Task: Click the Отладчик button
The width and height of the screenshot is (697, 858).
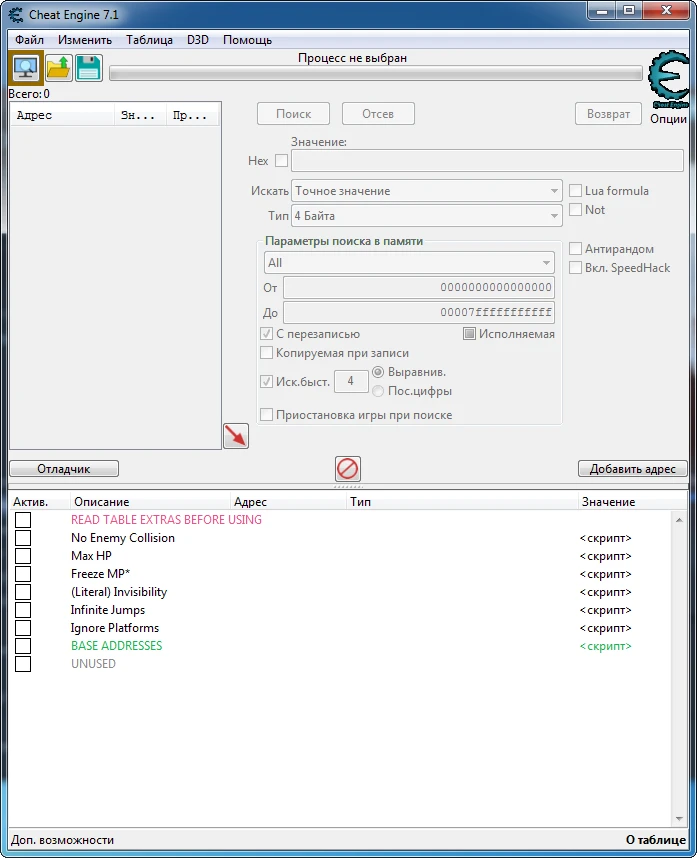Action: (x=64, y=469)
